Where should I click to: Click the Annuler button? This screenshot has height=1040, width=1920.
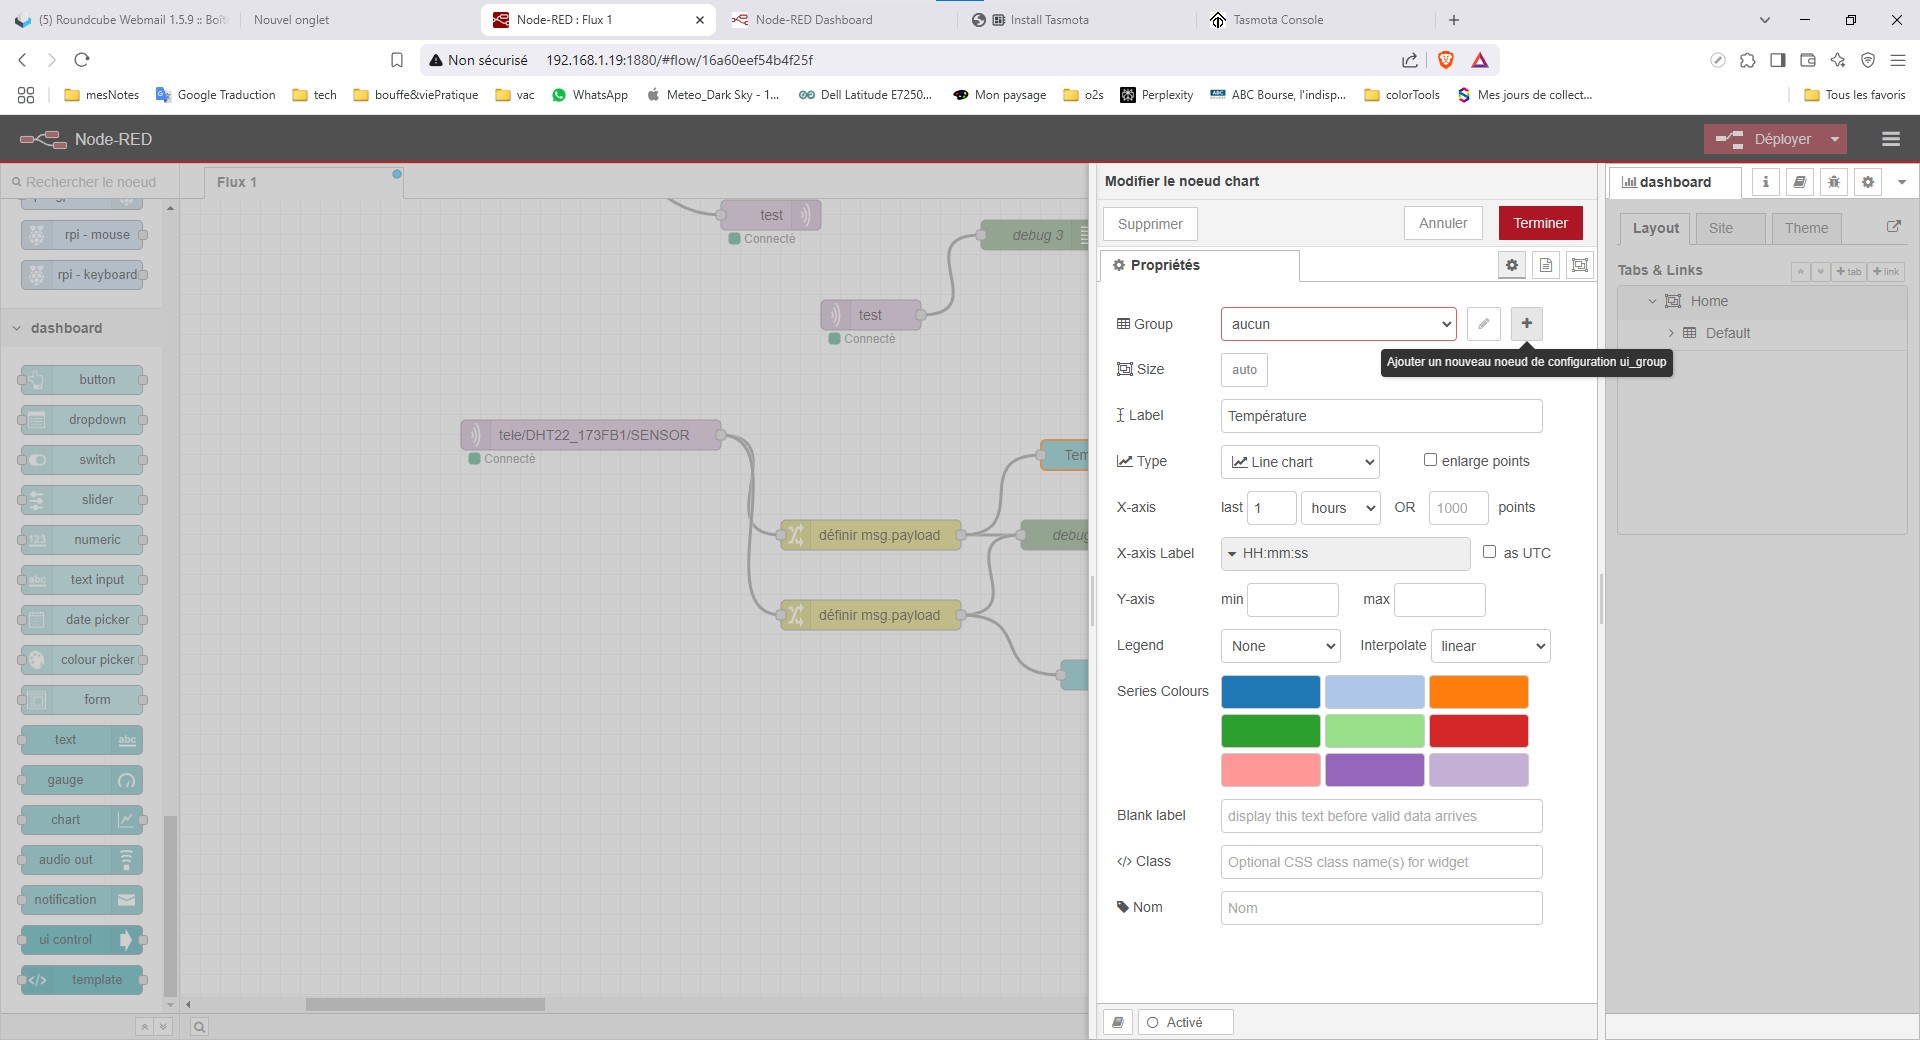1443,223
